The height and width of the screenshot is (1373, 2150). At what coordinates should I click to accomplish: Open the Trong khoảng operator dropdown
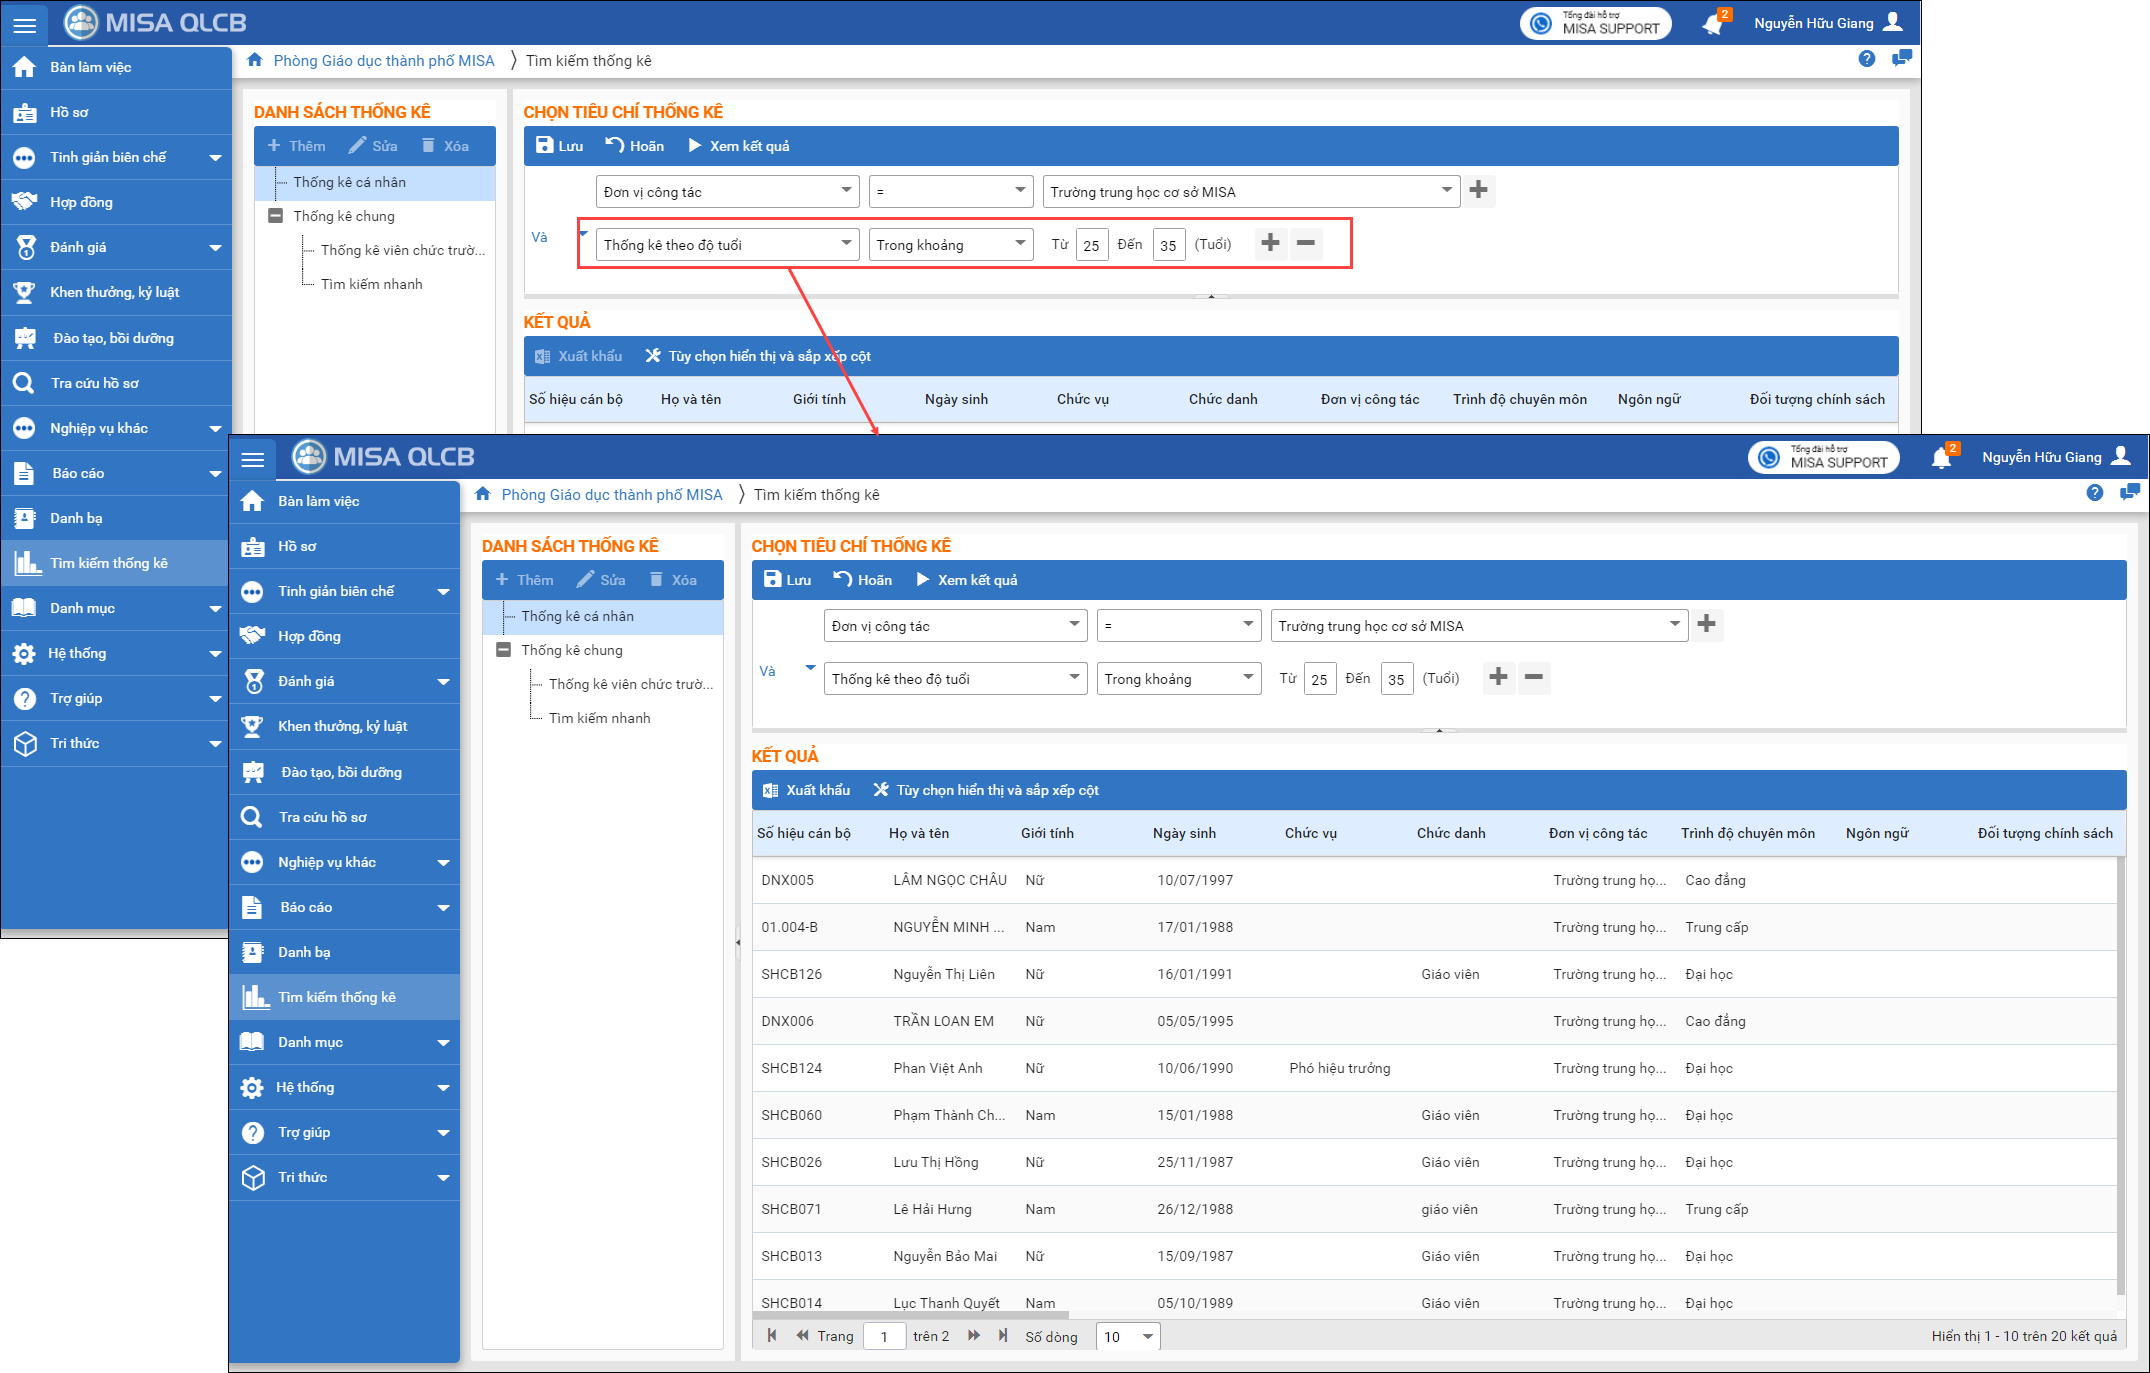pos(1178,679)
